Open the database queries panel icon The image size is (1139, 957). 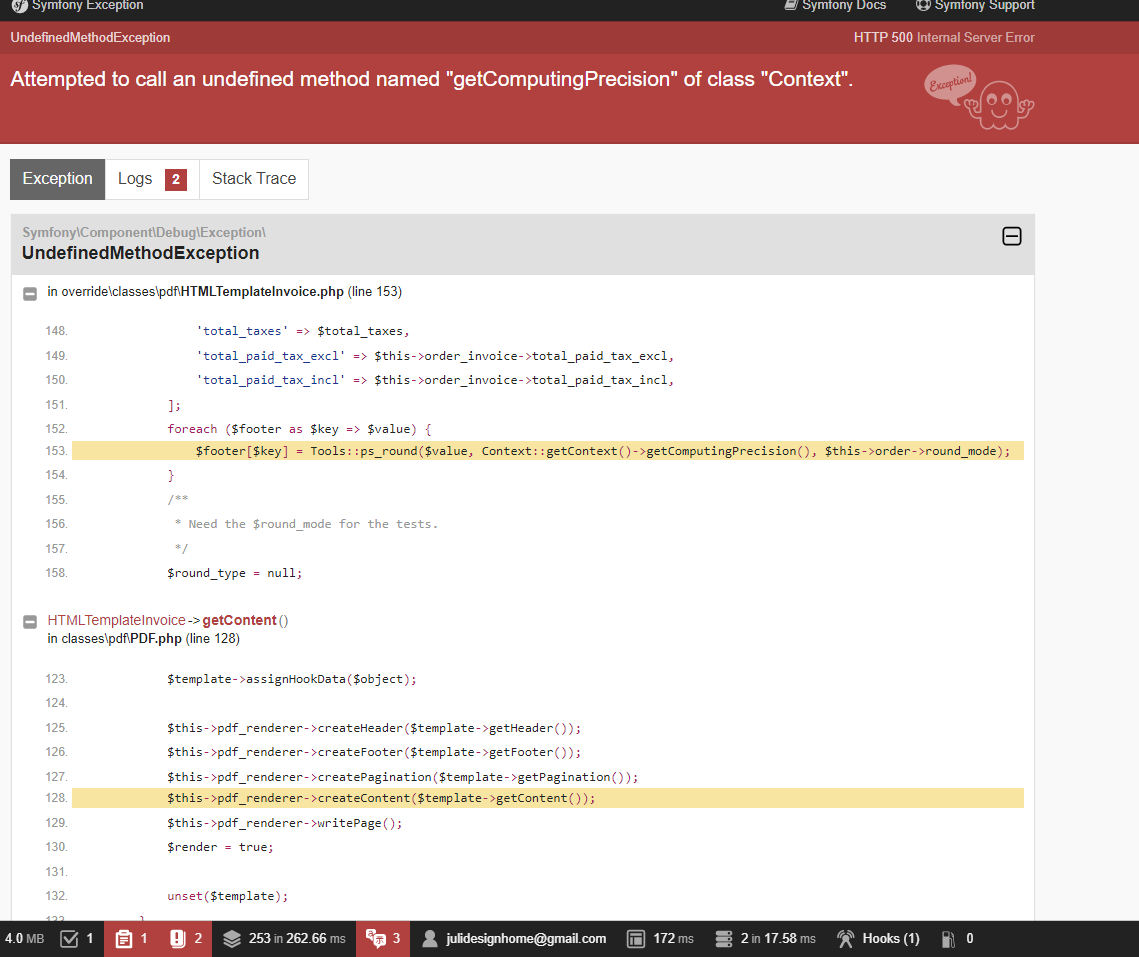pyautogui.click(x=725, y=939)
